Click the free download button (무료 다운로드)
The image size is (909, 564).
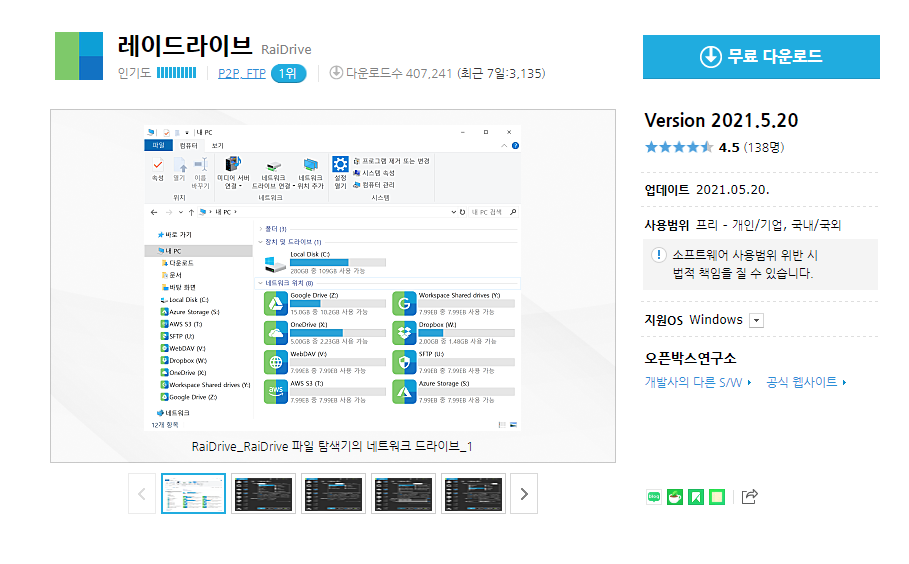(x=761, y=57)
